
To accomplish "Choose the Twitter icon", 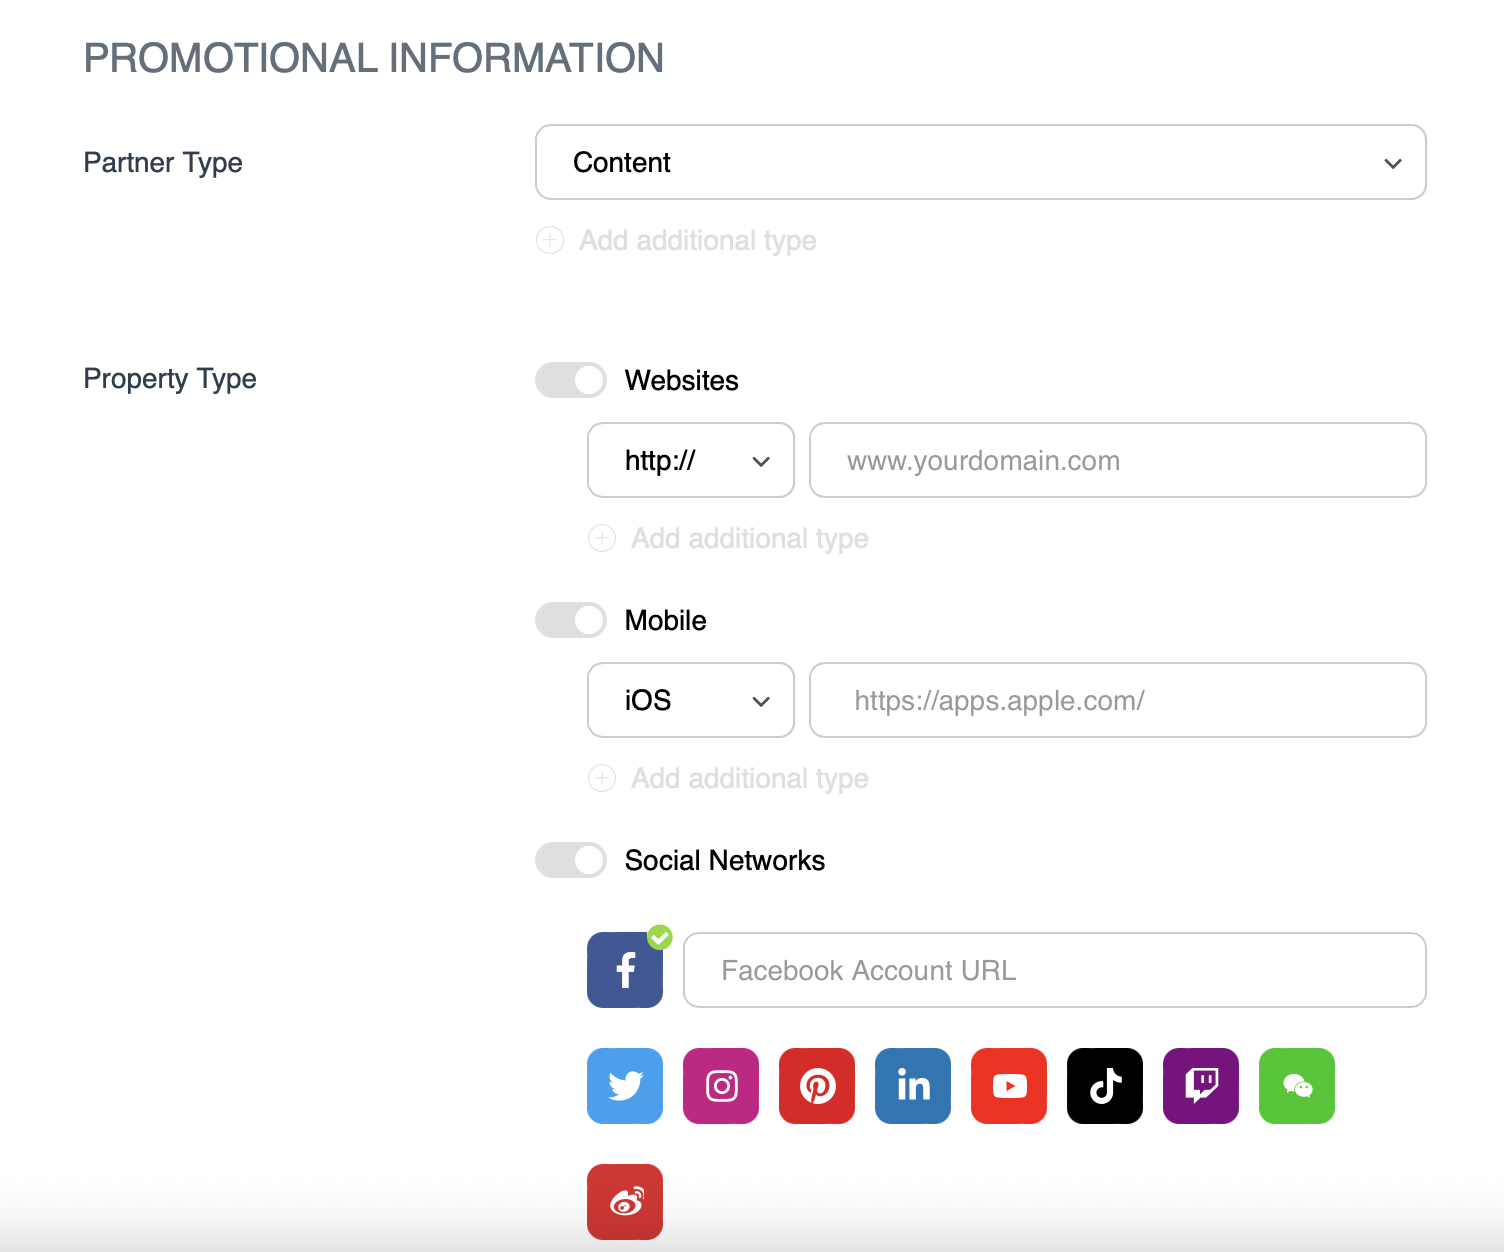I will pos(625,1086).
